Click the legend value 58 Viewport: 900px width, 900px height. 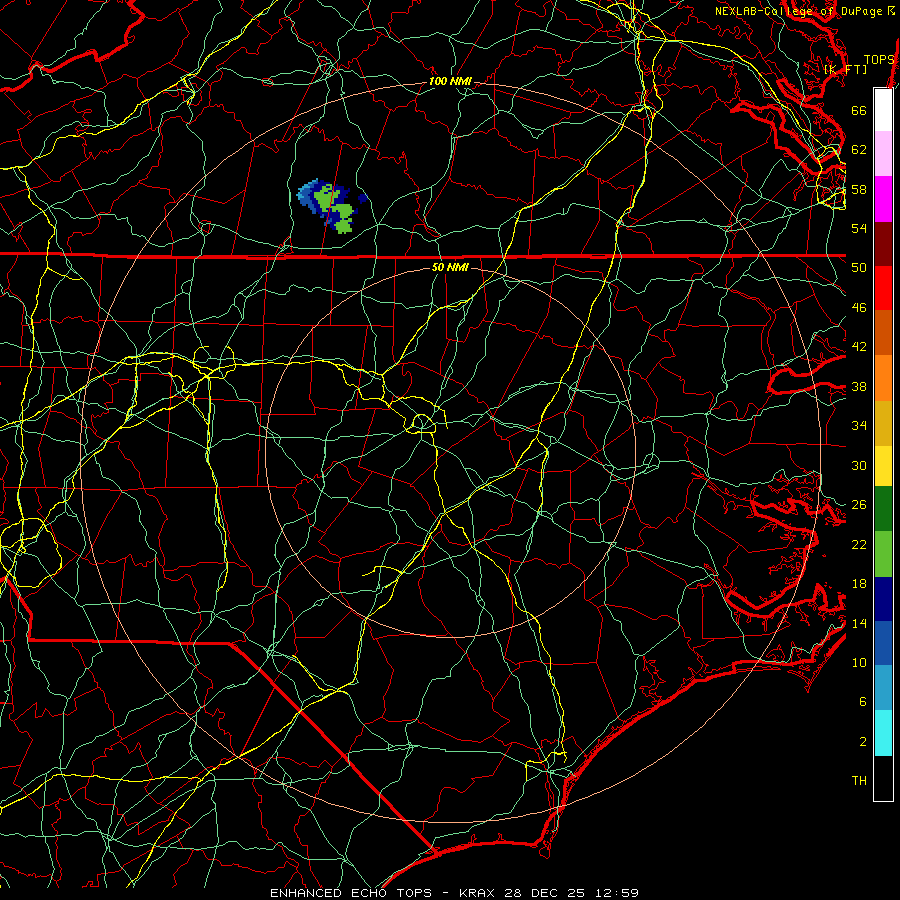tap(859, 189)
